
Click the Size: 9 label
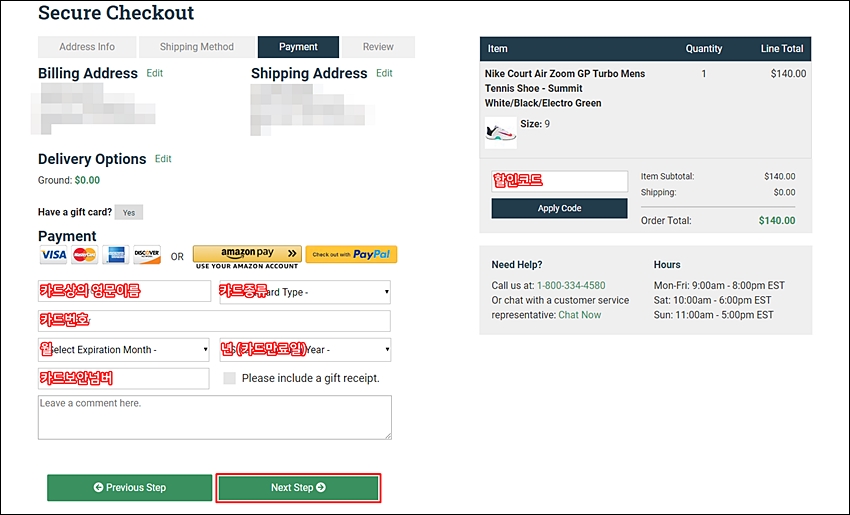[x=535, y=124]
